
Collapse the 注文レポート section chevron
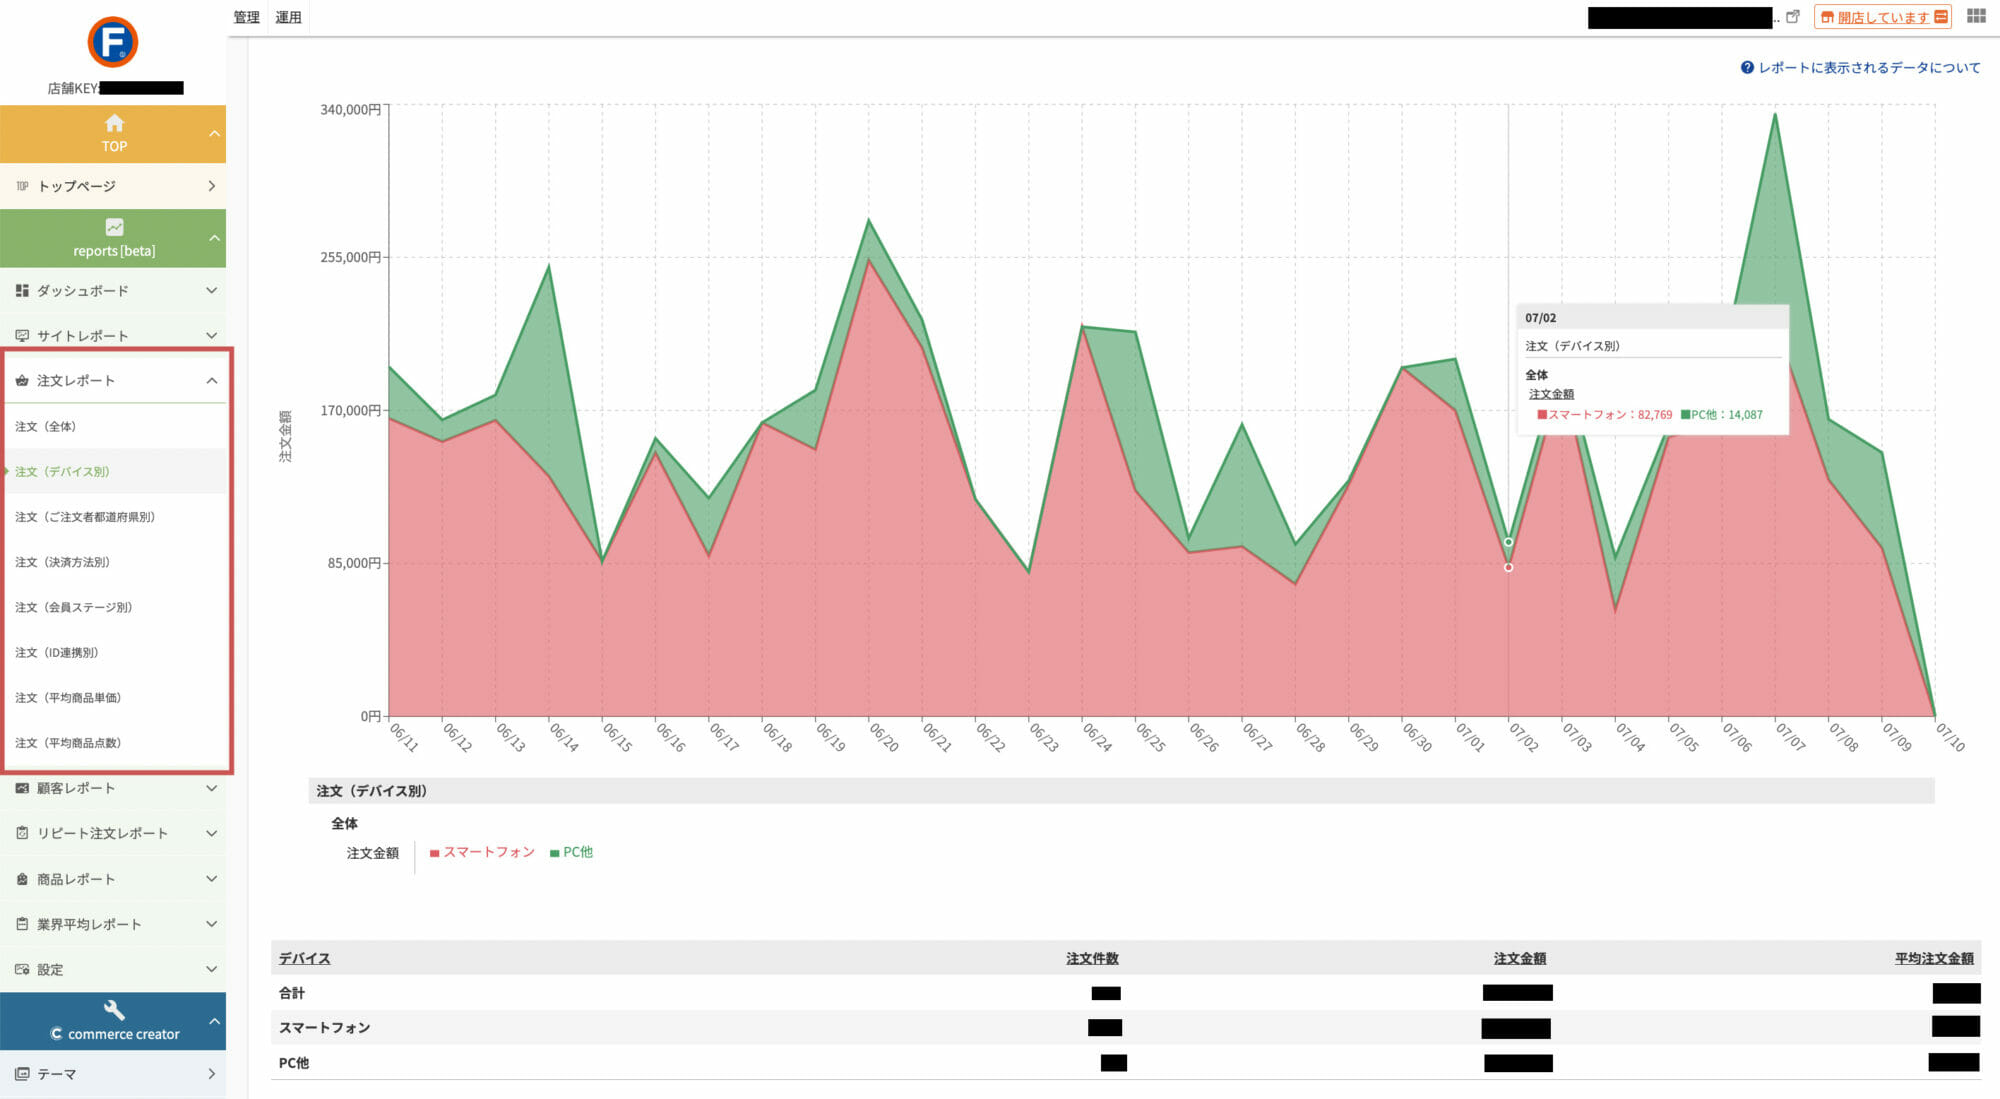[x=211, y=380]
